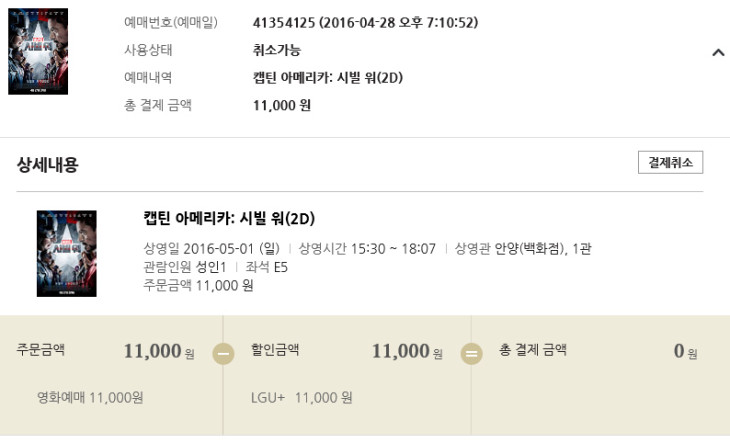
Task: Click the equals circle icon before total
Action: coord(470,353)
